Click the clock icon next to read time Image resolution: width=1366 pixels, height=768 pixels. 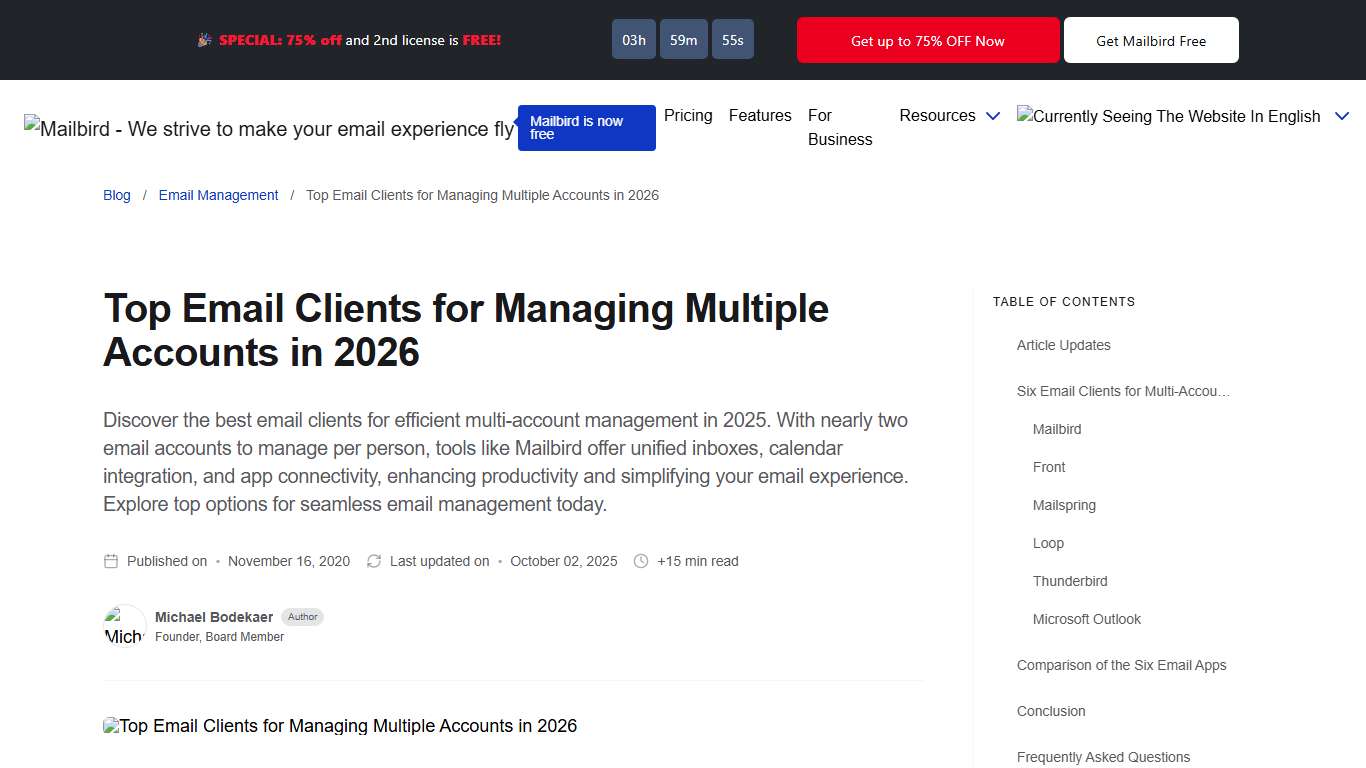[x=640, y=561]
